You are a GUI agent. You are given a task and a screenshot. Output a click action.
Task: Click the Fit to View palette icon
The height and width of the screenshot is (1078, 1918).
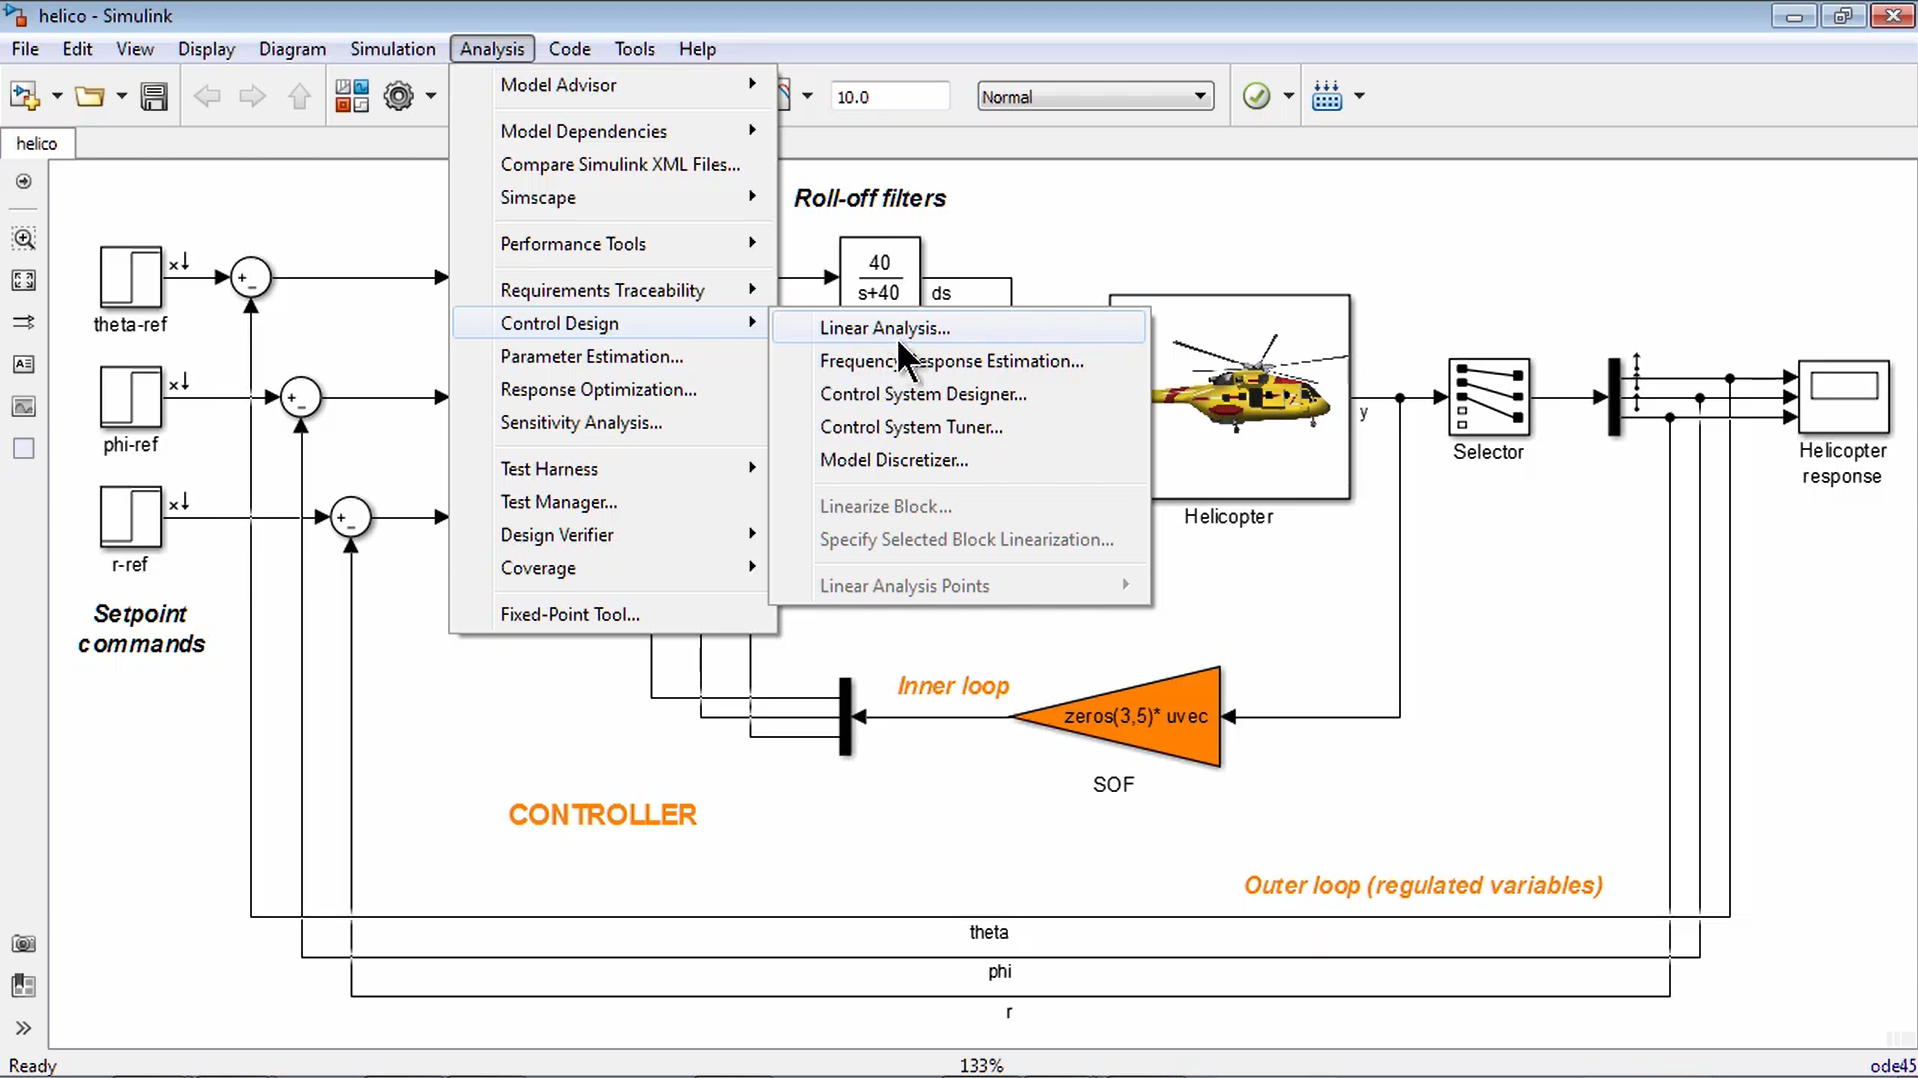click(x=24, y=280)
